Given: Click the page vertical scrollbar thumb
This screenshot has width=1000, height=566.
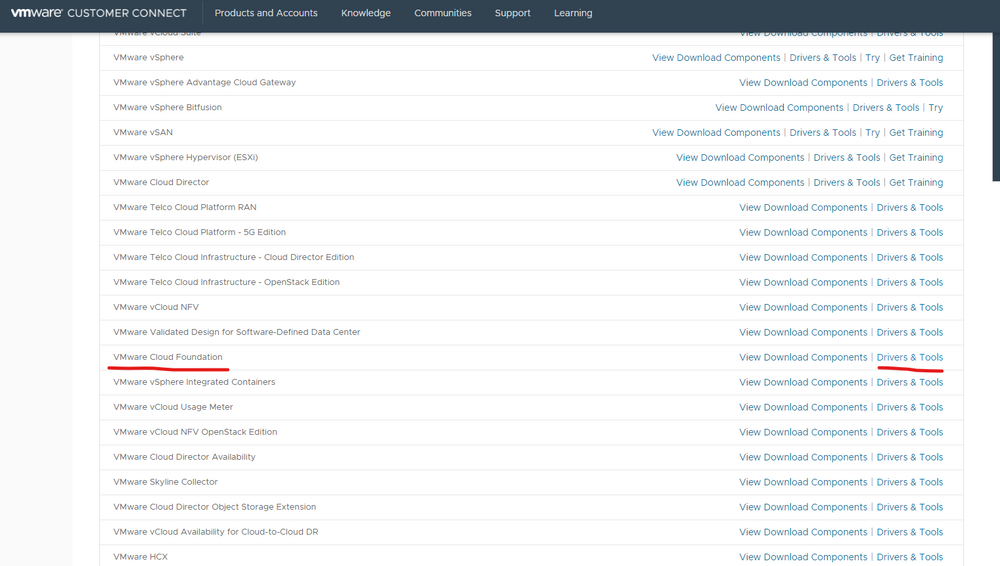Looking at the screenshot, I should [x=996, y=107].
